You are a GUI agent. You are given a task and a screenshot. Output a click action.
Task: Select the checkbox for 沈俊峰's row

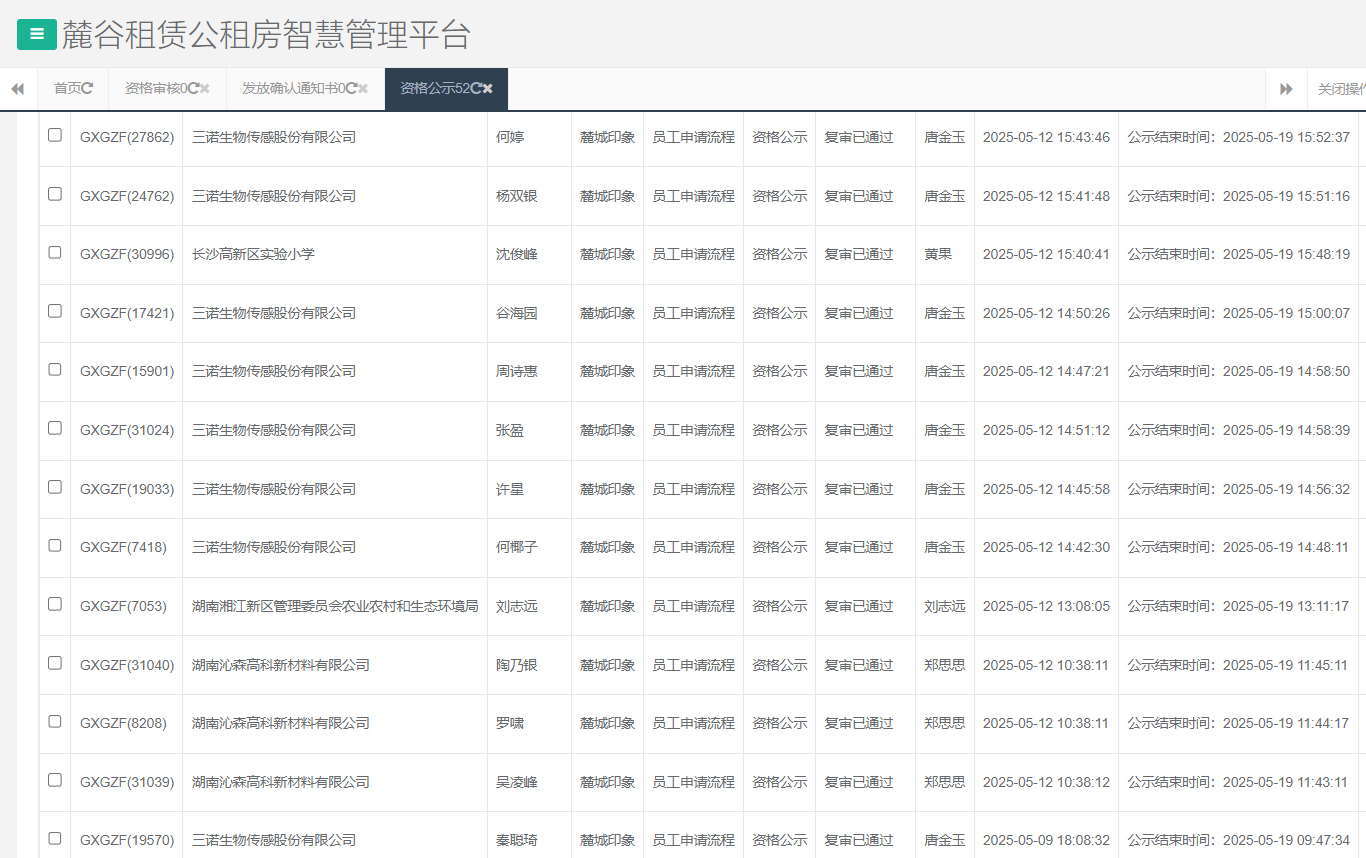(x=55, y=252)
